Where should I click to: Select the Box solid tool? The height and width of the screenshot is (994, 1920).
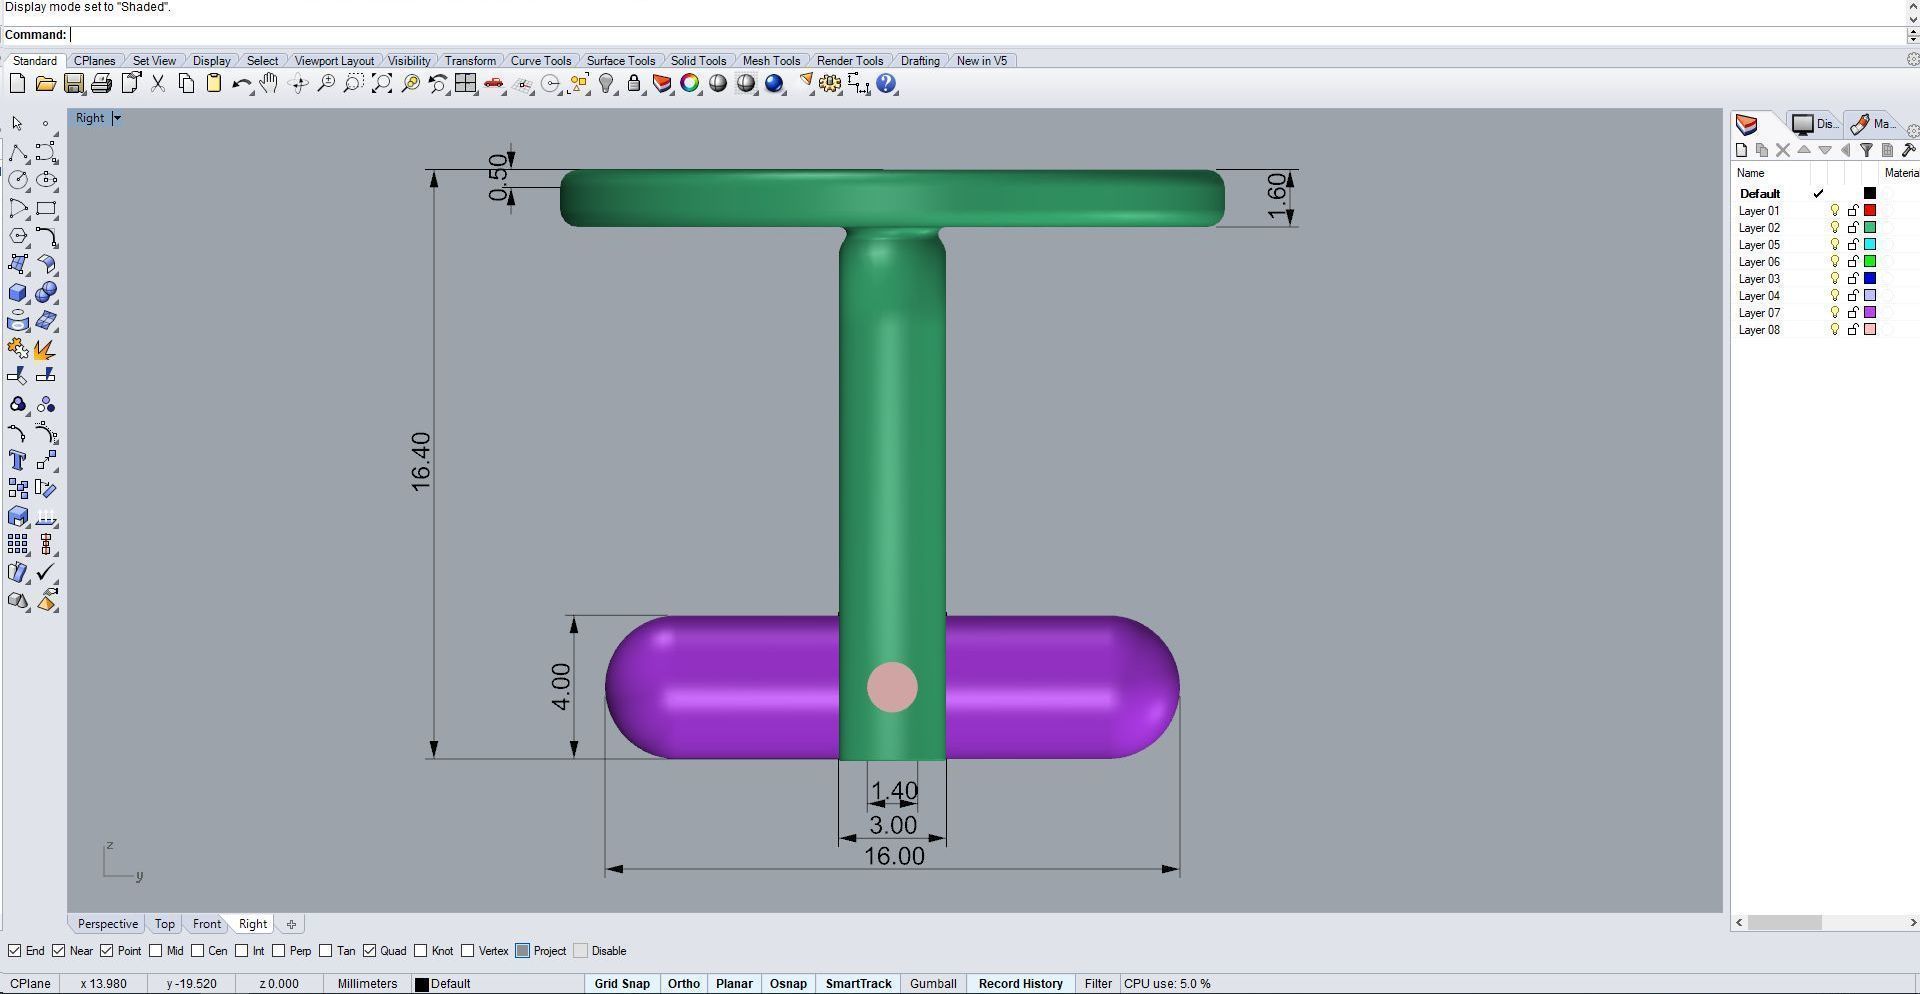18,293
